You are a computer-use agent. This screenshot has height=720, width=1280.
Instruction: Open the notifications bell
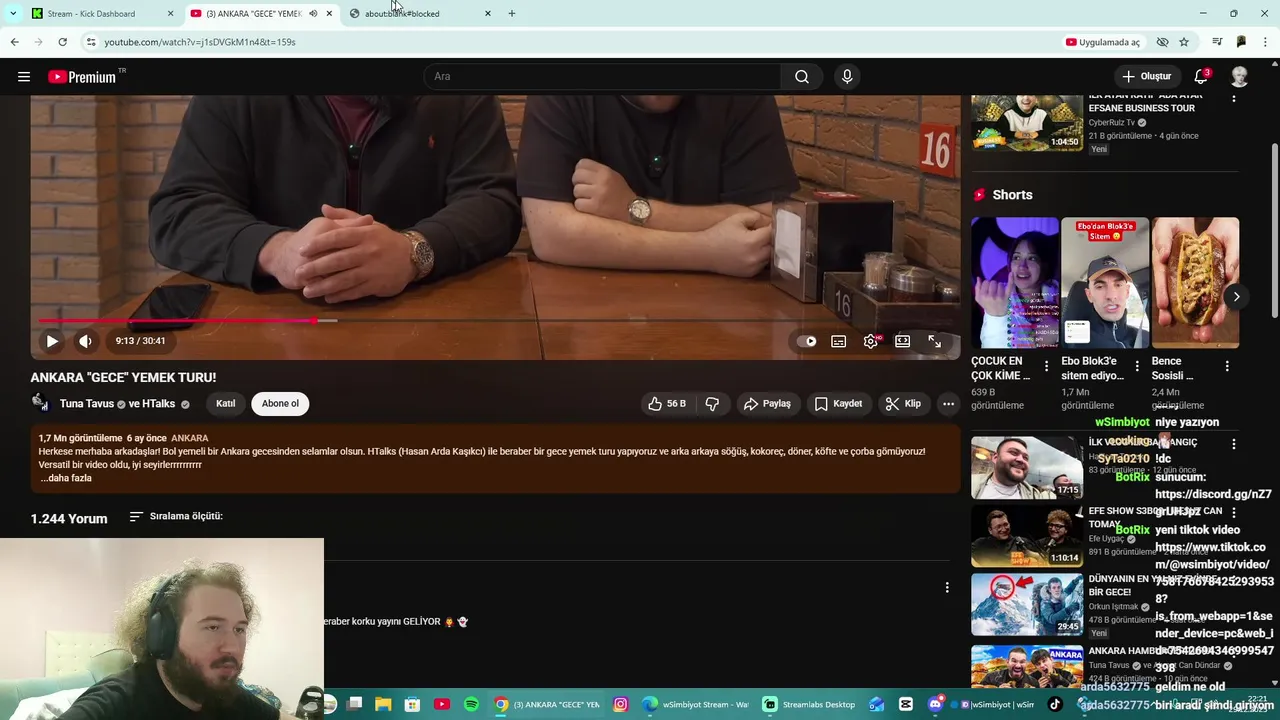[x=1201, y=77]
